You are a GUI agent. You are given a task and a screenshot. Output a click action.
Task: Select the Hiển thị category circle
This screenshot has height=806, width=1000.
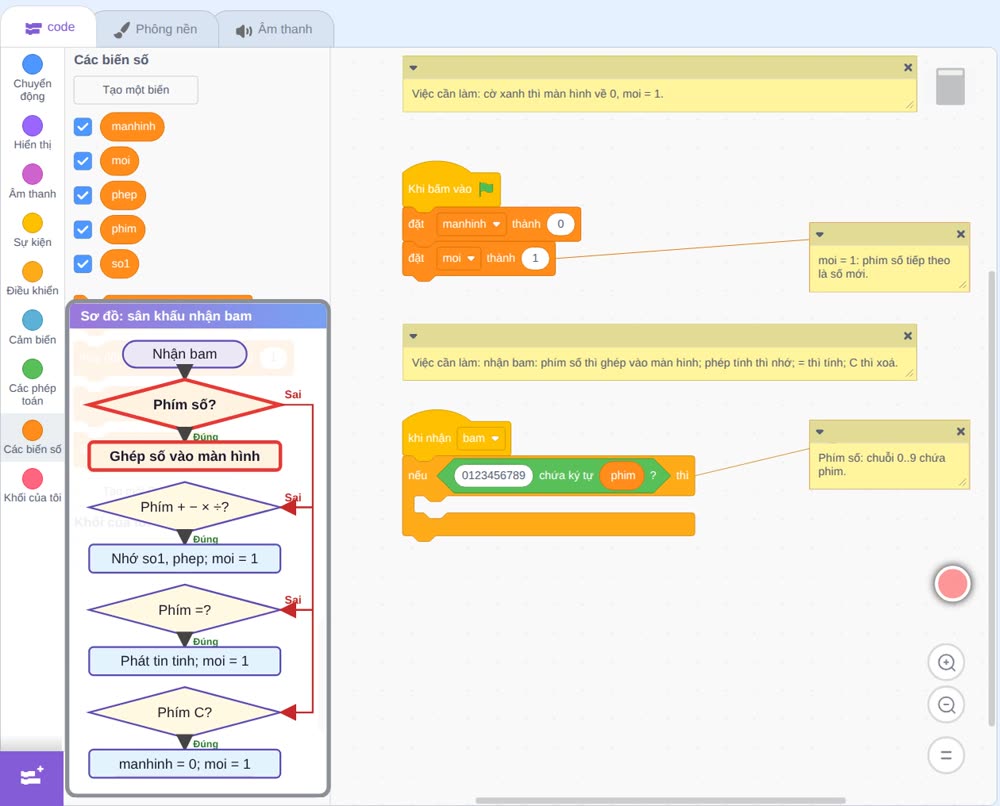(33, 126)
